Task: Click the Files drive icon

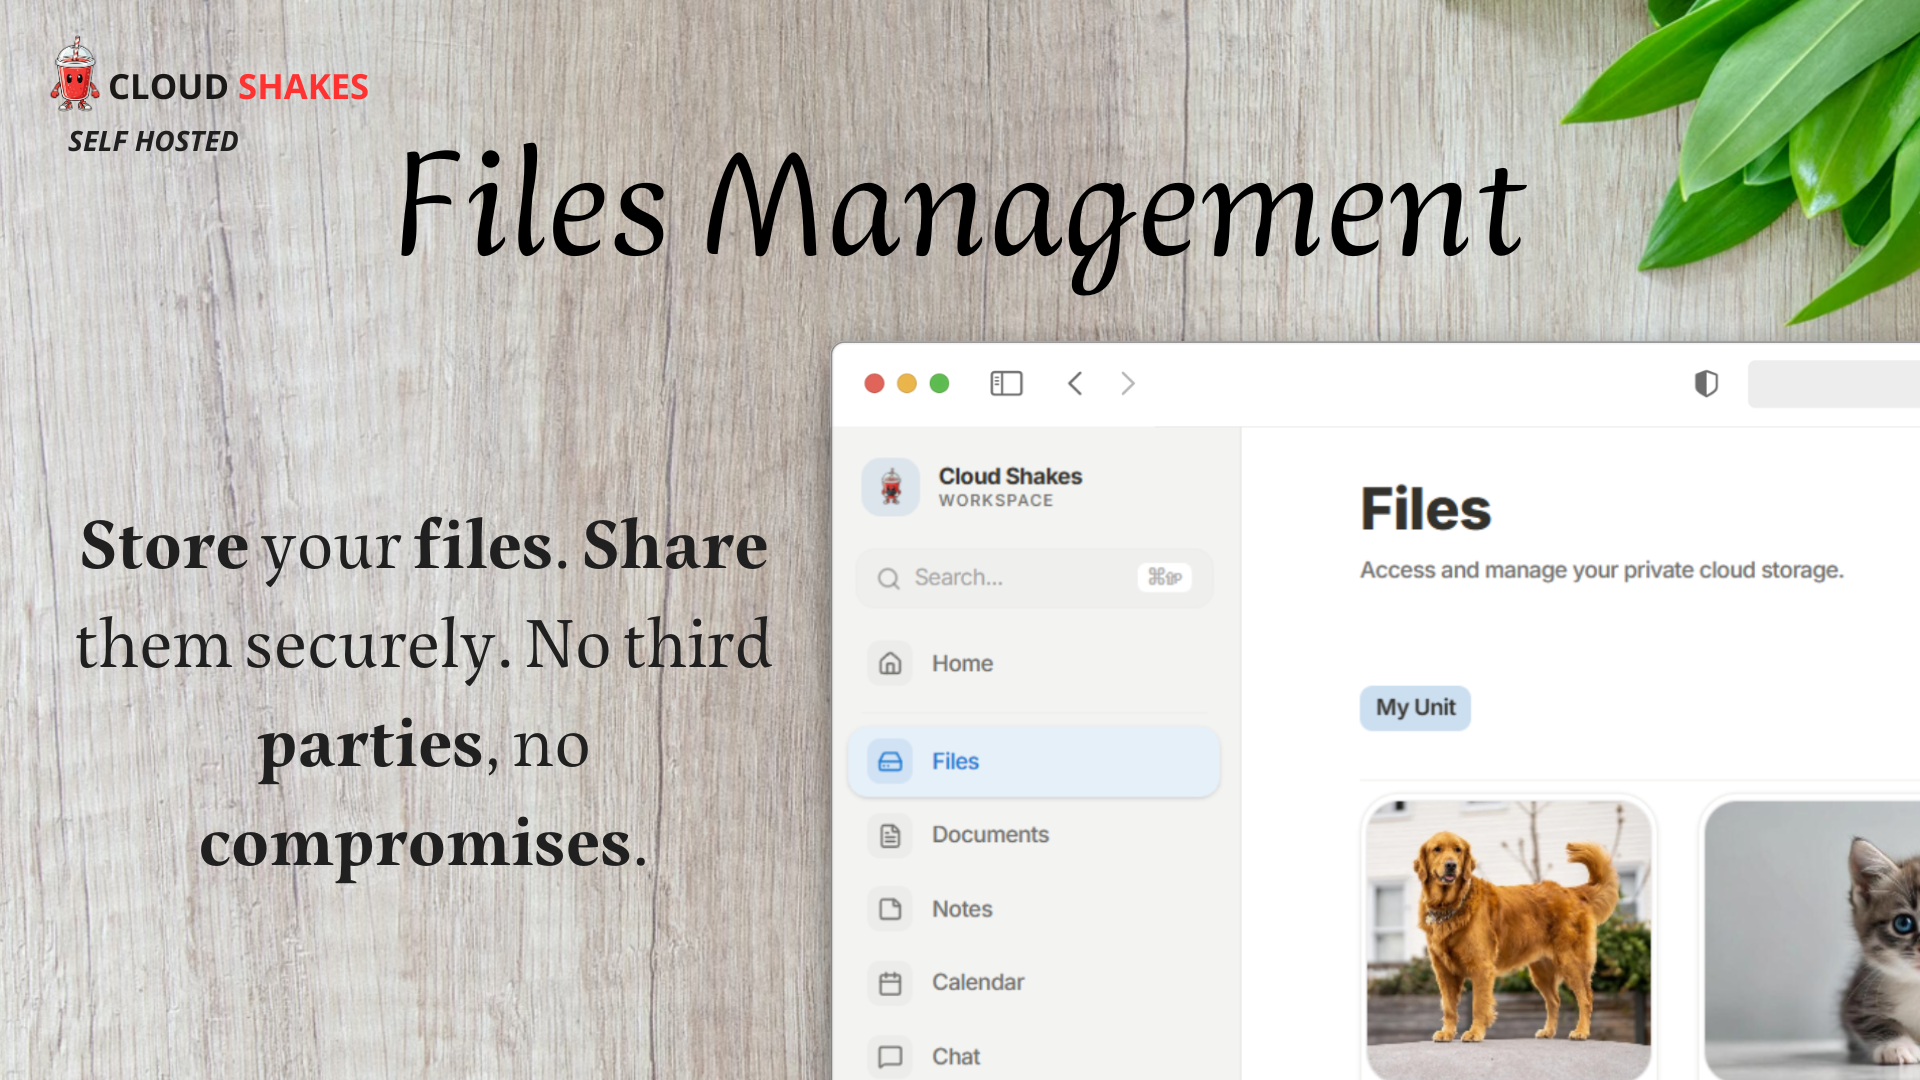Action: [890, 762]
